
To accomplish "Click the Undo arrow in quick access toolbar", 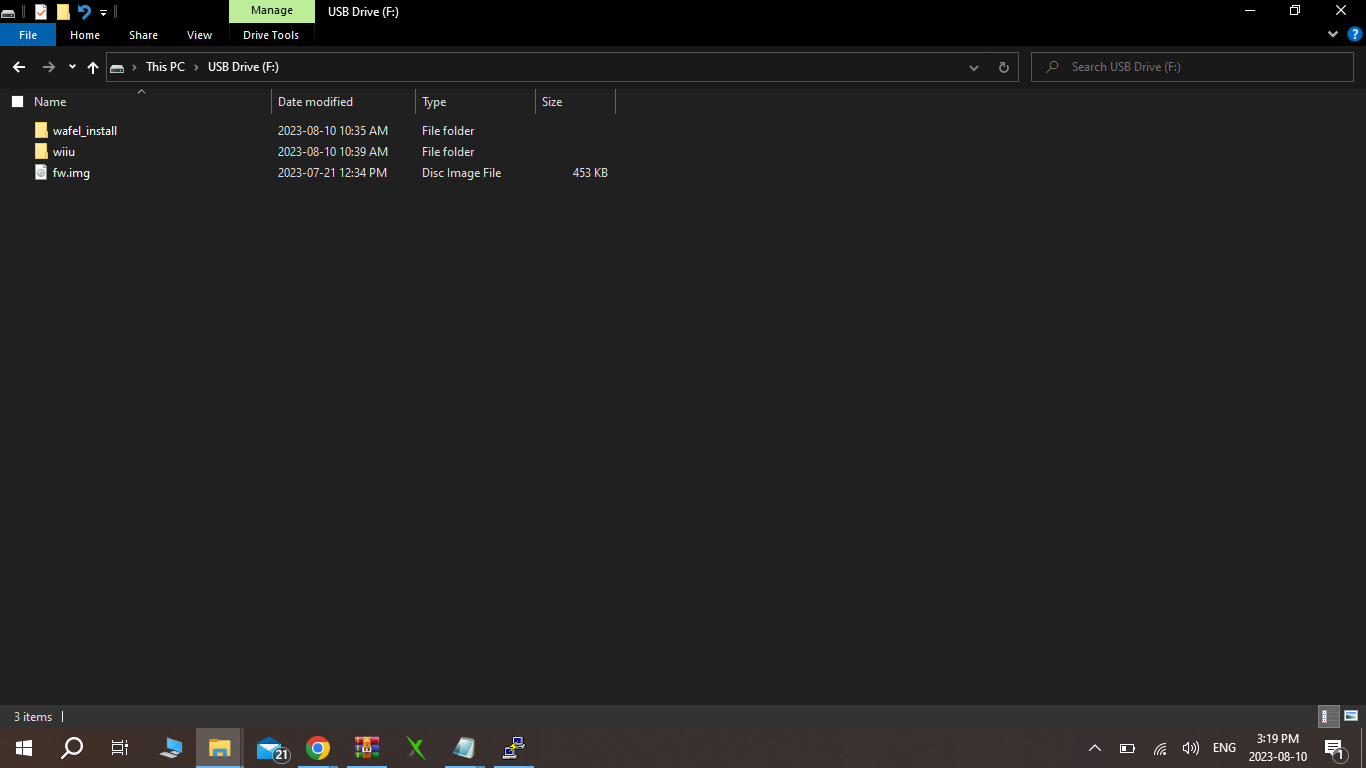I will pos(84,12).
